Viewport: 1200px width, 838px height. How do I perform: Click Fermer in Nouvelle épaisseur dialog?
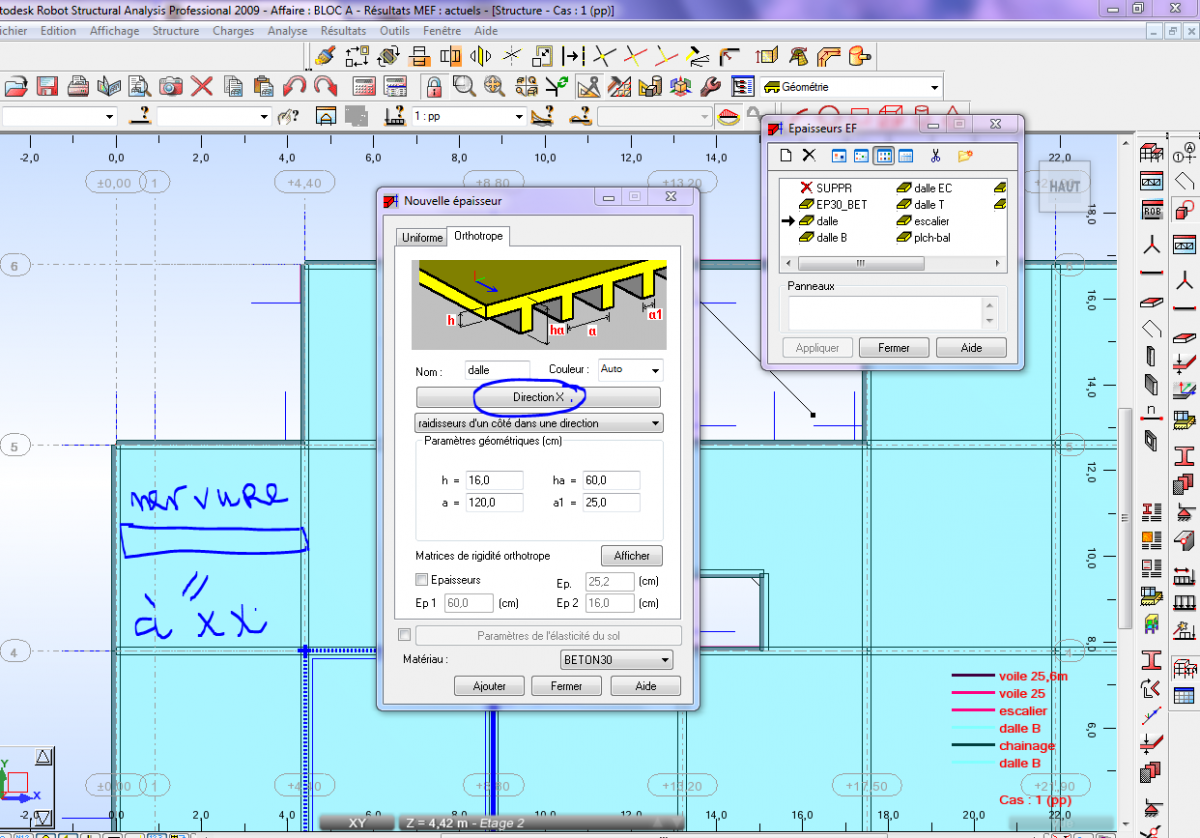click(x=566, y=686)
